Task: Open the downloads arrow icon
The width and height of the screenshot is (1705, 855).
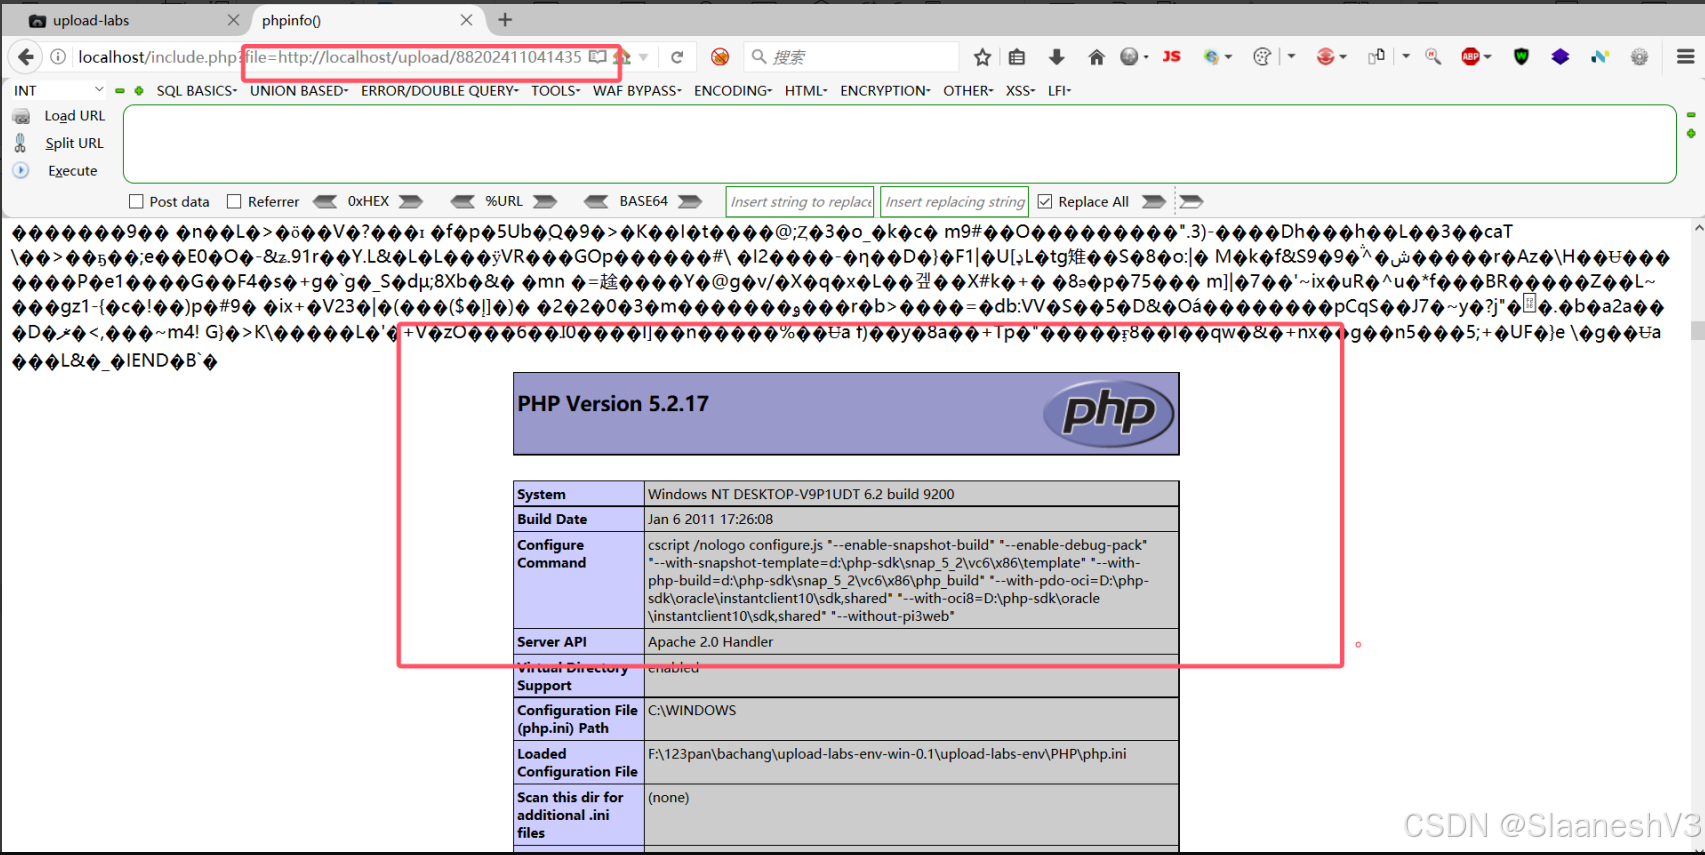Action: [x=1056, y=57]
